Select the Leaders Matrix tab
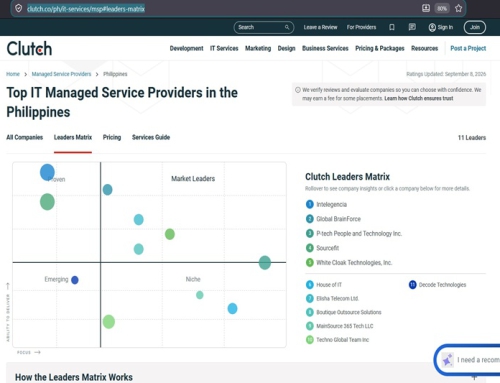Image resolution: width=500 pixels, height=383 pixels. 73,137
